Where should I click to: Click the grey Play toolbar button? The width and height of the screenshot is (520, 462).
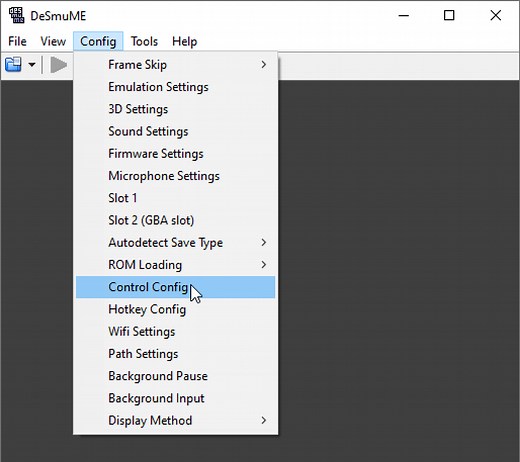(x=59, y=64)
